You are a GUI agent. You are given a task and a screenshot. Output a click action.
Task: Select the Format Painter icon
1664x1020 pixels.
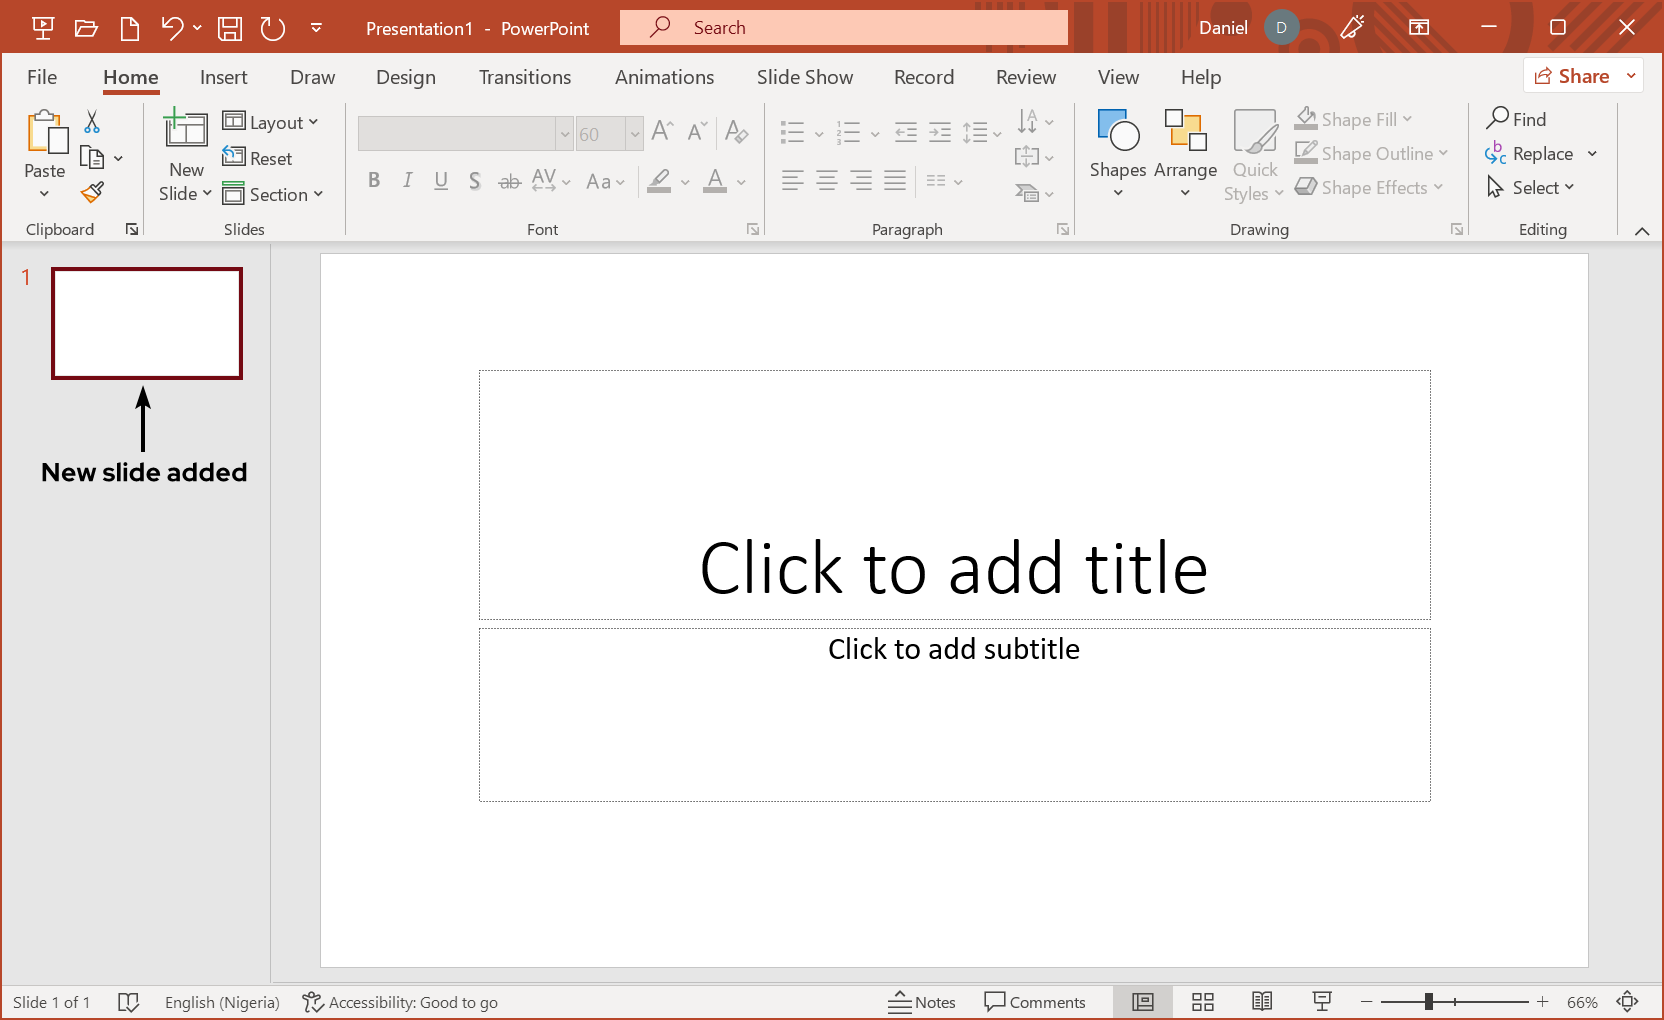coord(91,192)
